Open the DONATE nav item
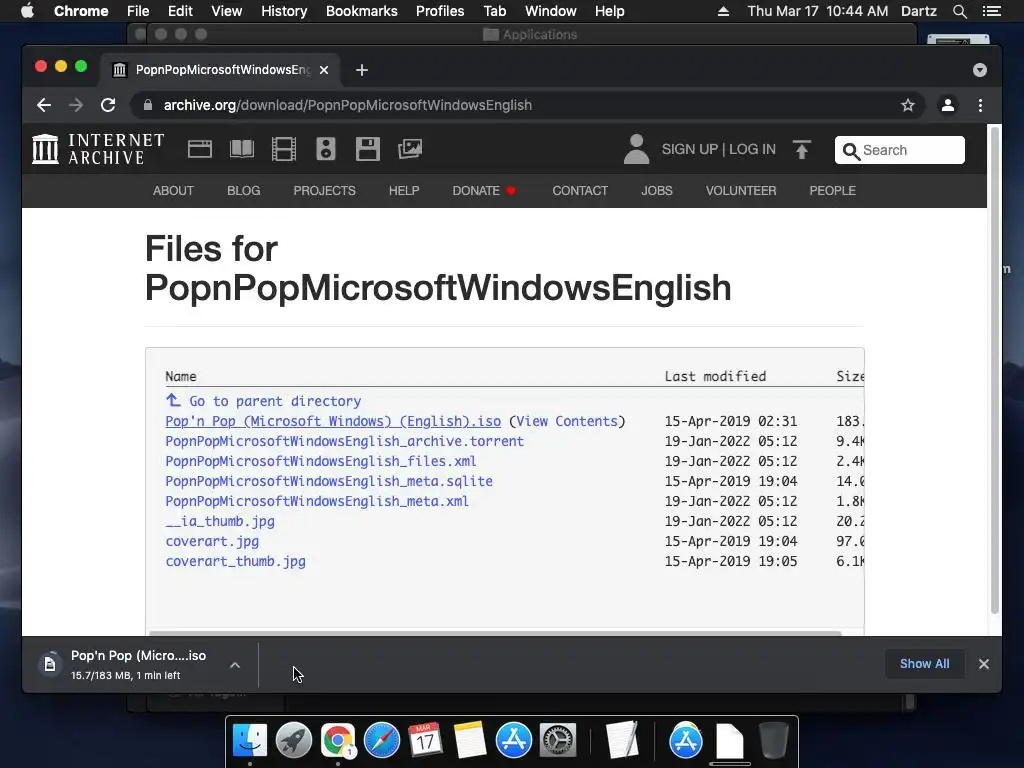 484,191
